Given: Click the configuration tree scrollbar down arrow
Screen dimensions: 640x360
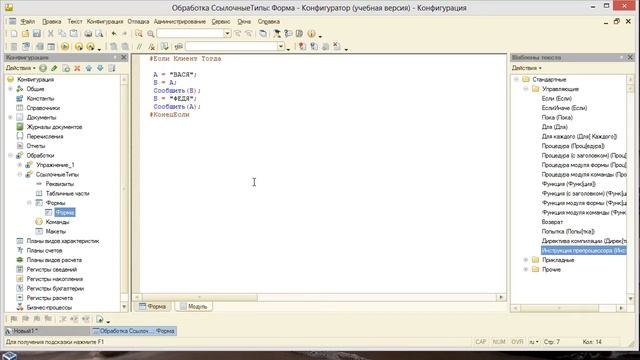Looking at the screenshot, I should point(124,307).
